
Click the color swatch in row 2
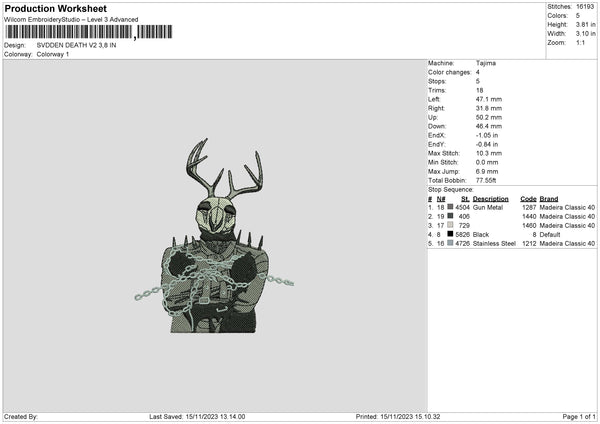pyautogui.click(x=450, y=216)
